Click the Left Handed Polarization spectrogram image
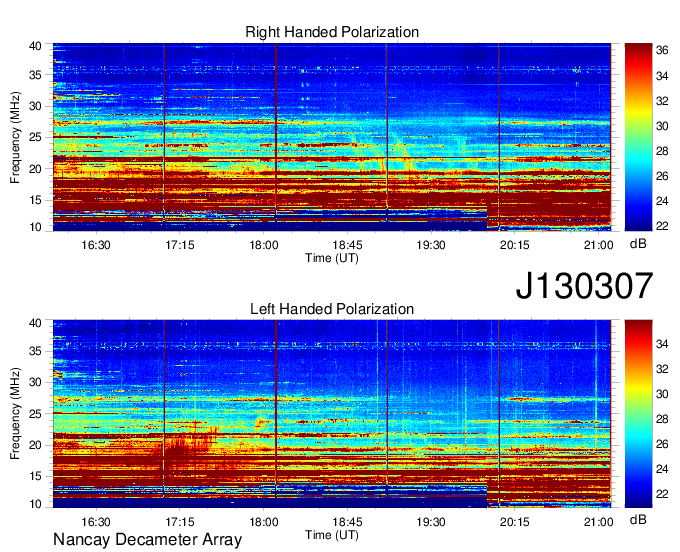Image resolution: width=680 pixels, height=552 pixels. [x=332, y=414]
